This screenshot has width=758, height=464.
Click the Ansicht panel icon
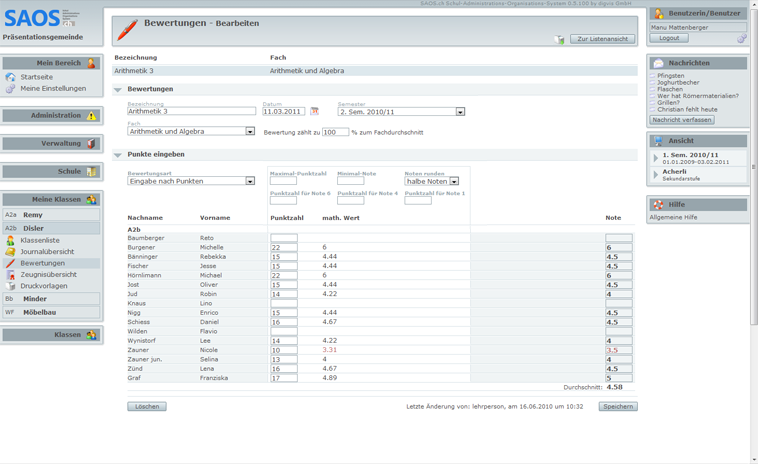click(x=658, y=141)
